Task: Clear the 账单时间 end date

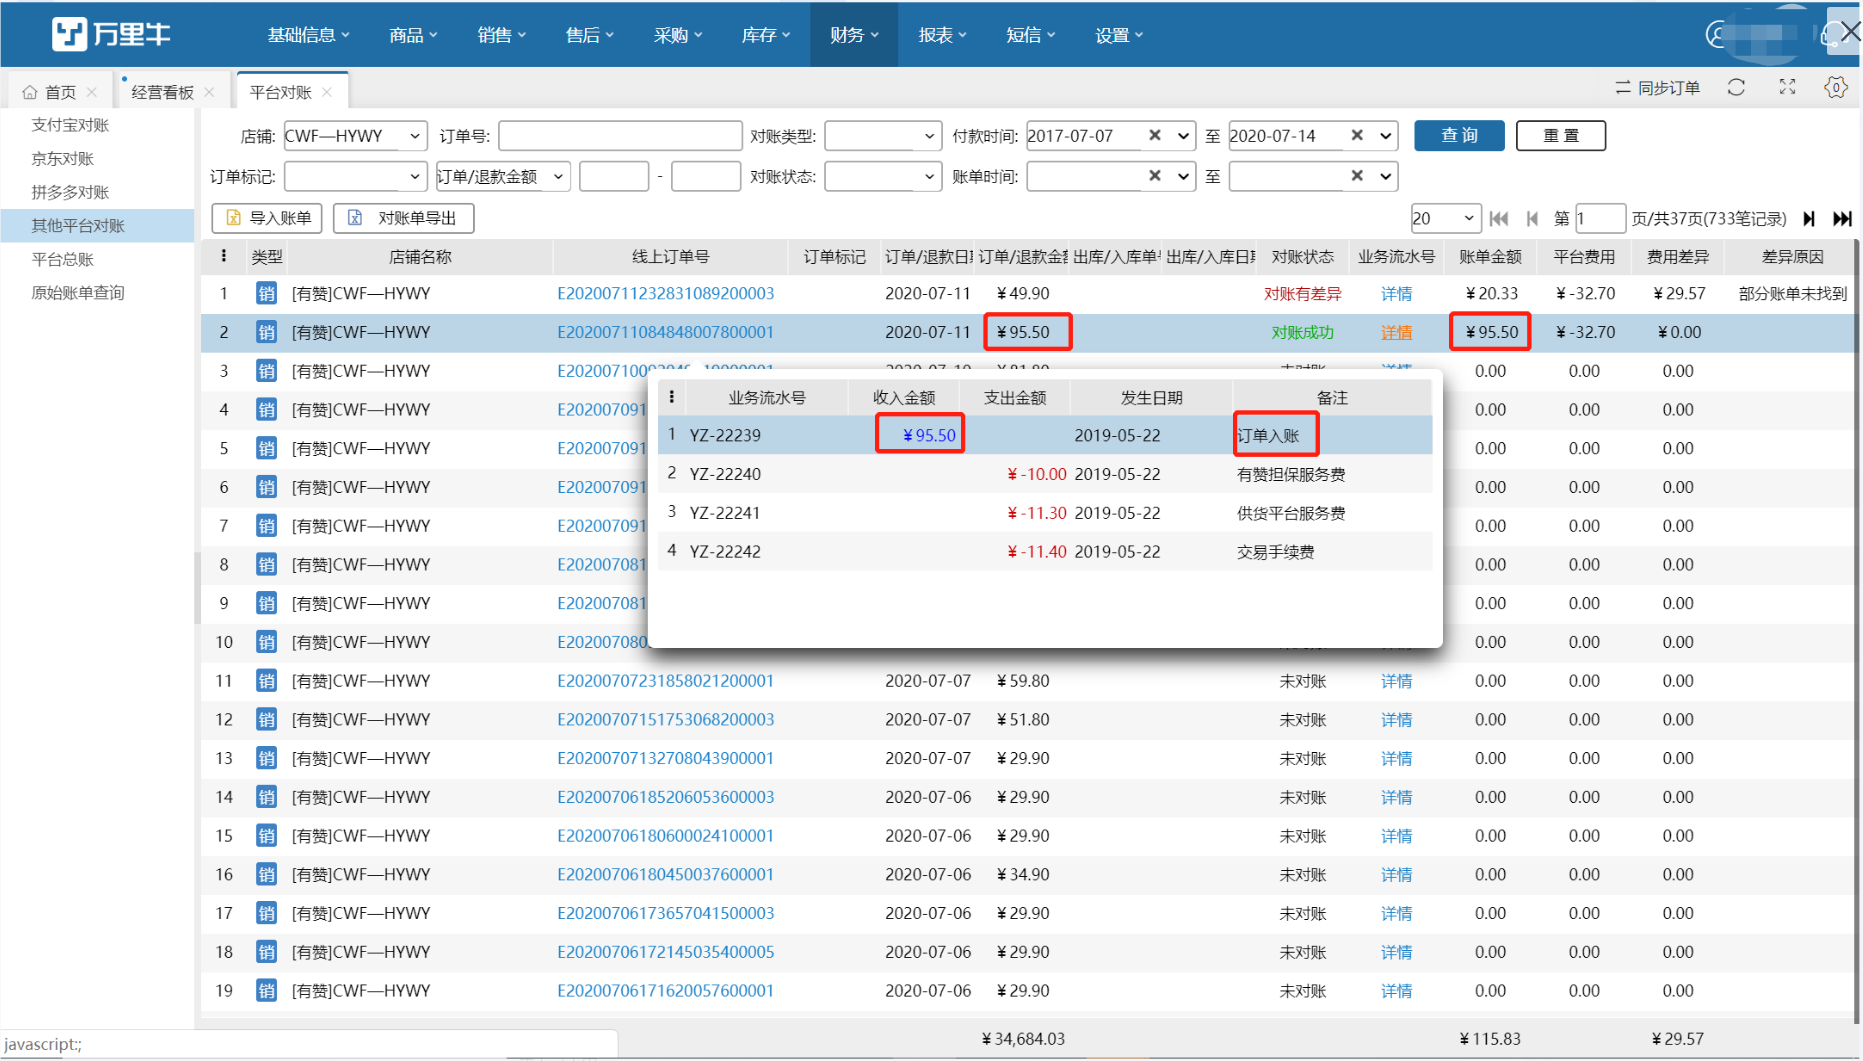Action: (x=1357, y=176)
